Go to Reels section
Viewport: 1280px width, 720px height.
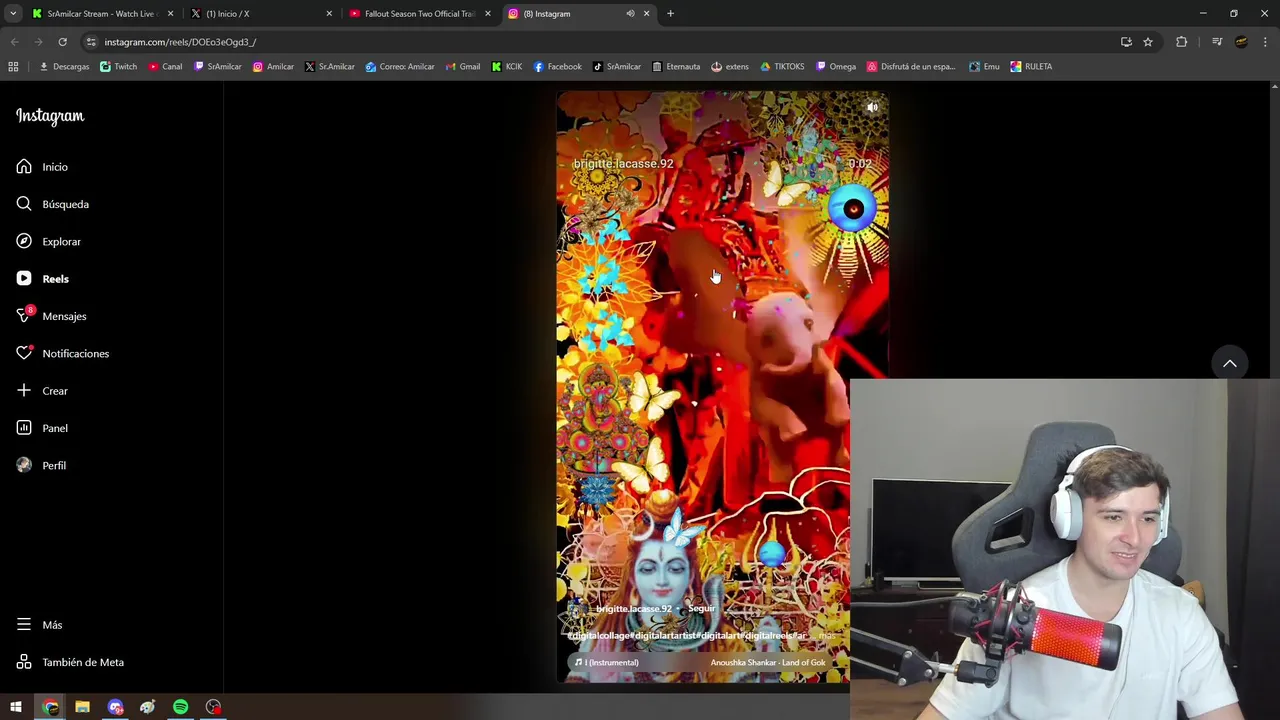42,279
